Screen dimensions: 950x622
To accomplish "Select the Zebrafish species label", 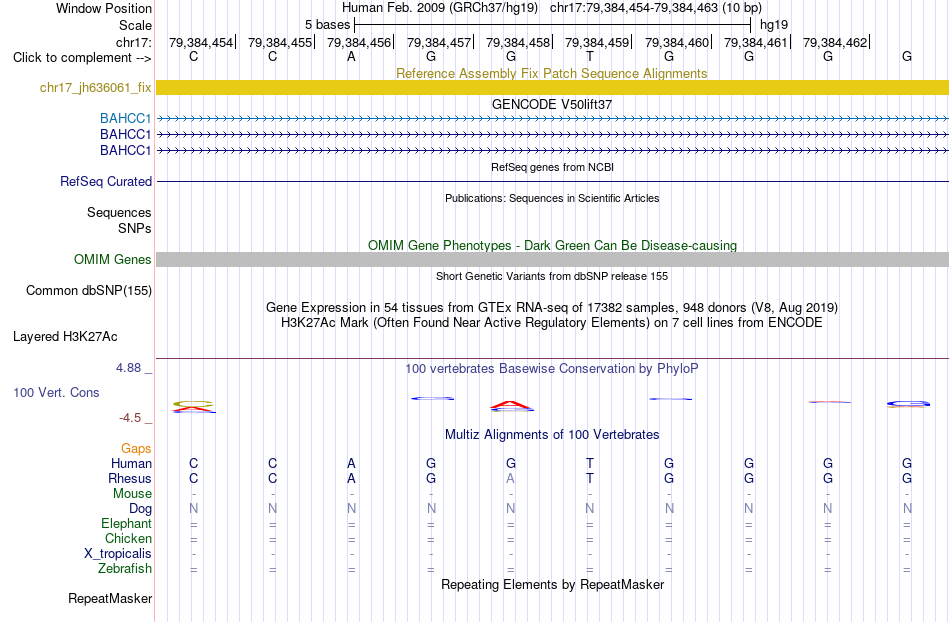I will coord(125,569).
